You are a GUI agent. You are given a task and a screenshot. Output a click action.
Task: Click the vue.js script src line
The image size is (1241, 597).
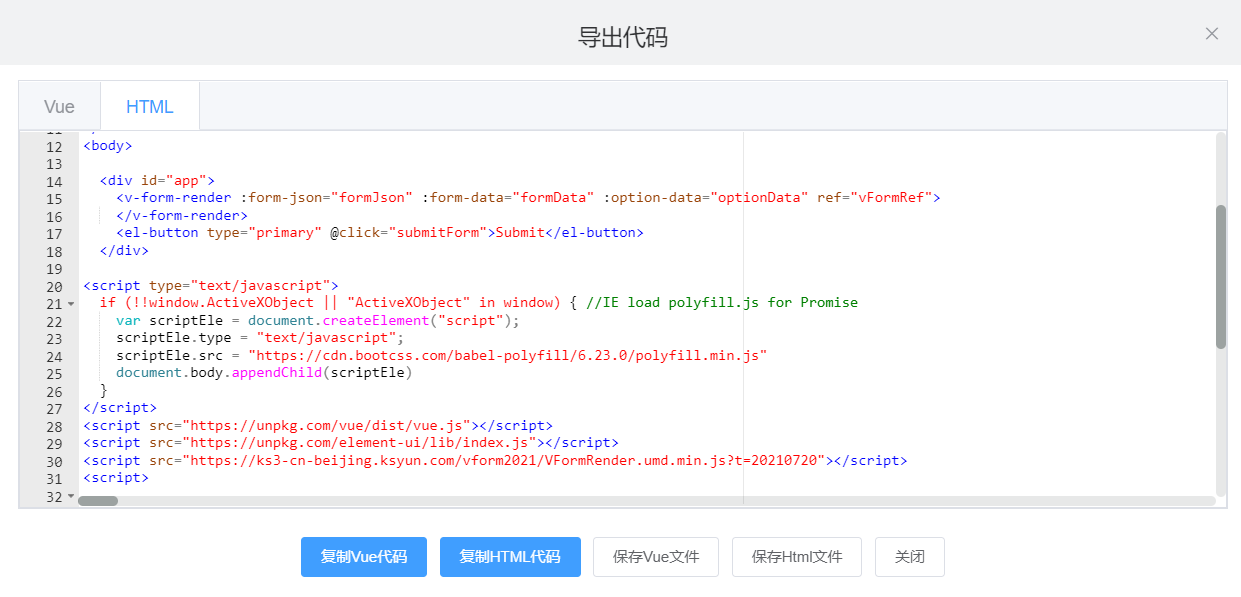[318, 425]
